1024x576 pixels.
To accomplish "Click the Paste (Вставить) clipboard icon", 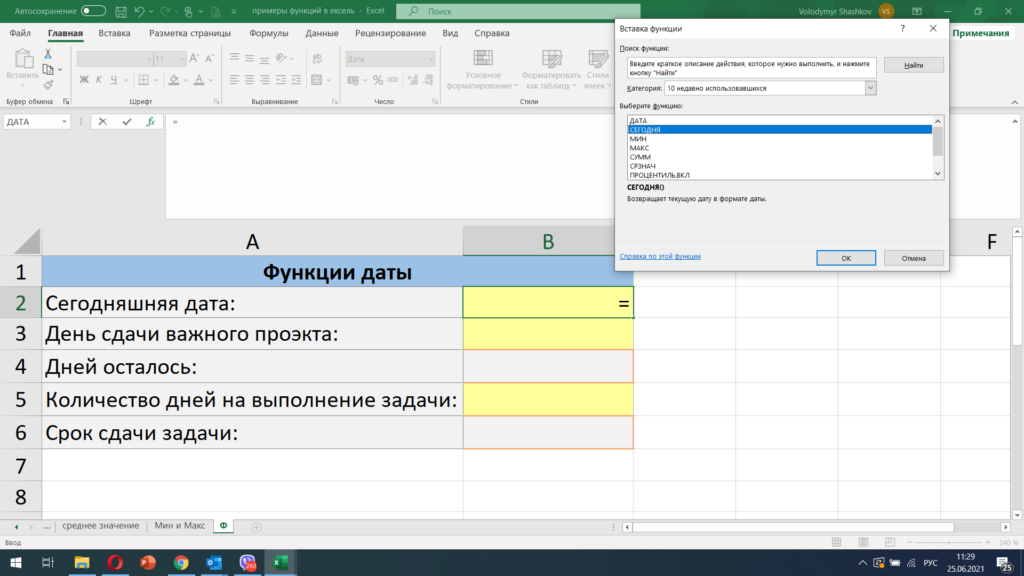I will (x=23, y=59).
